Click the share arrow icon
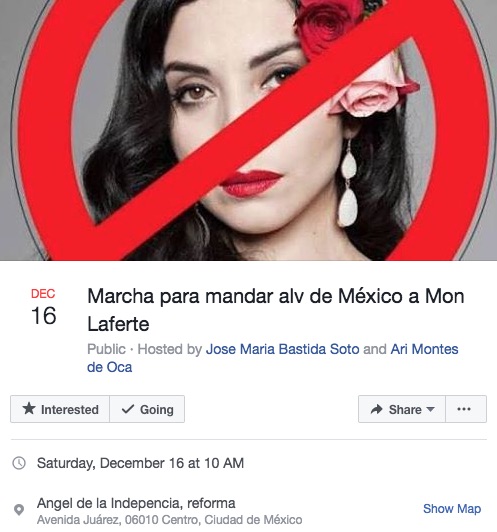The width and height of the screenshot is (497, 532). tap(376, 409)
